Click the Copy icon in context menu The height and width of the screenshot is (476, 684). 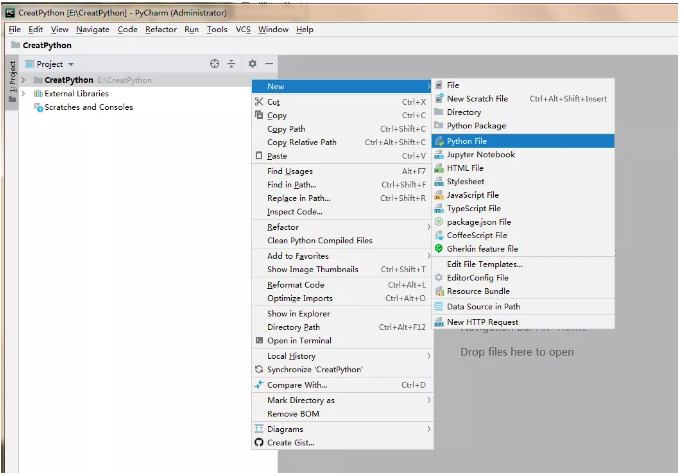[x=259, y=115]
